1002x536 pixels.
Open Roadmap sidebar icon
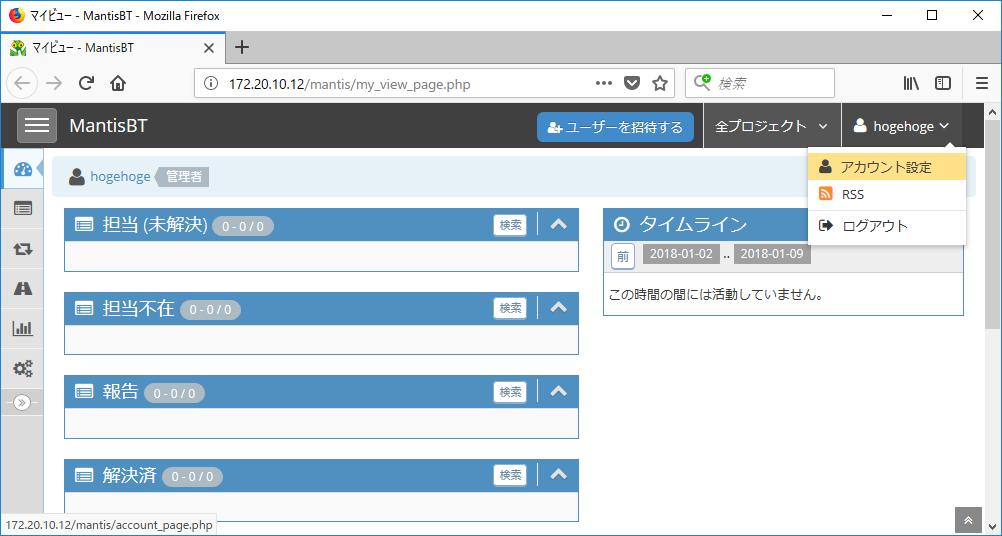pyautogui.click(x=22, y=289)
